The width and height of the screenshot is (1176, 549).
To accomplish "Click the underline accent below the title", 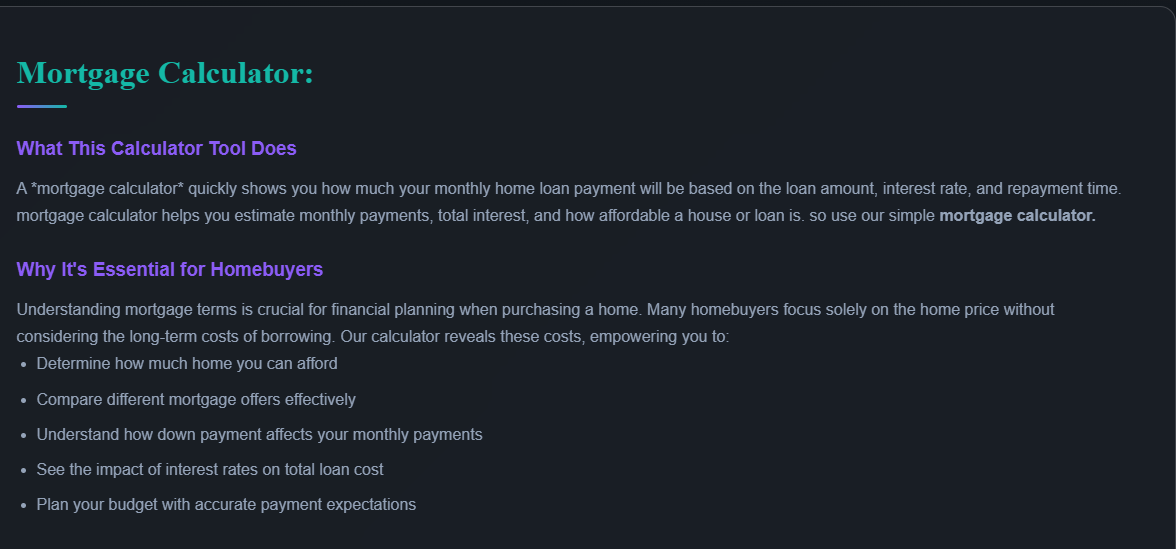I will click(x=42, y=106).
